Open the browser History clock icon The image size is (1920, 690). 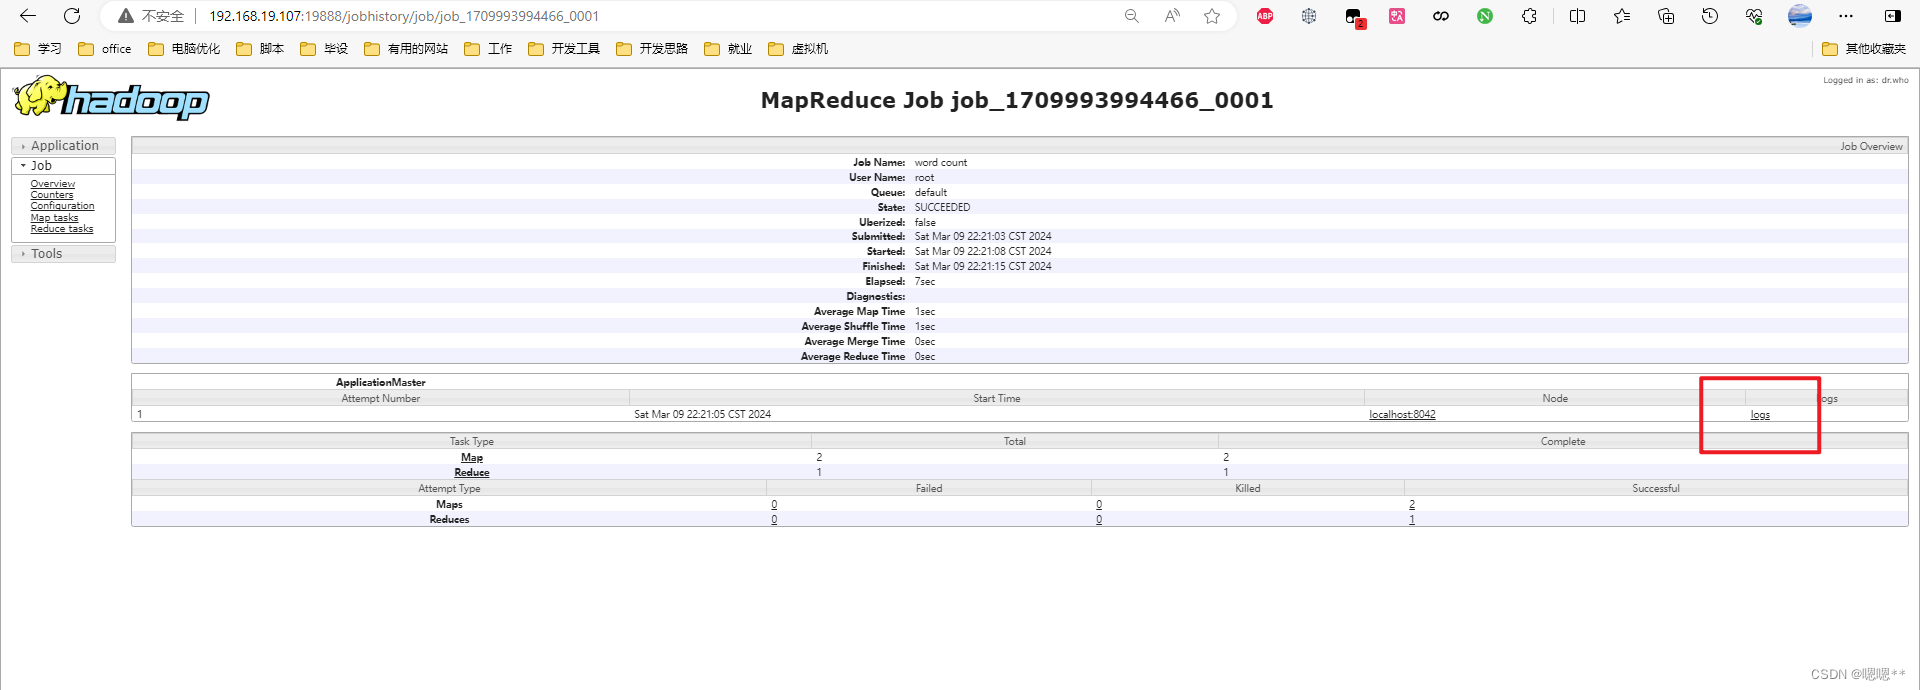tap(1710, 16)
